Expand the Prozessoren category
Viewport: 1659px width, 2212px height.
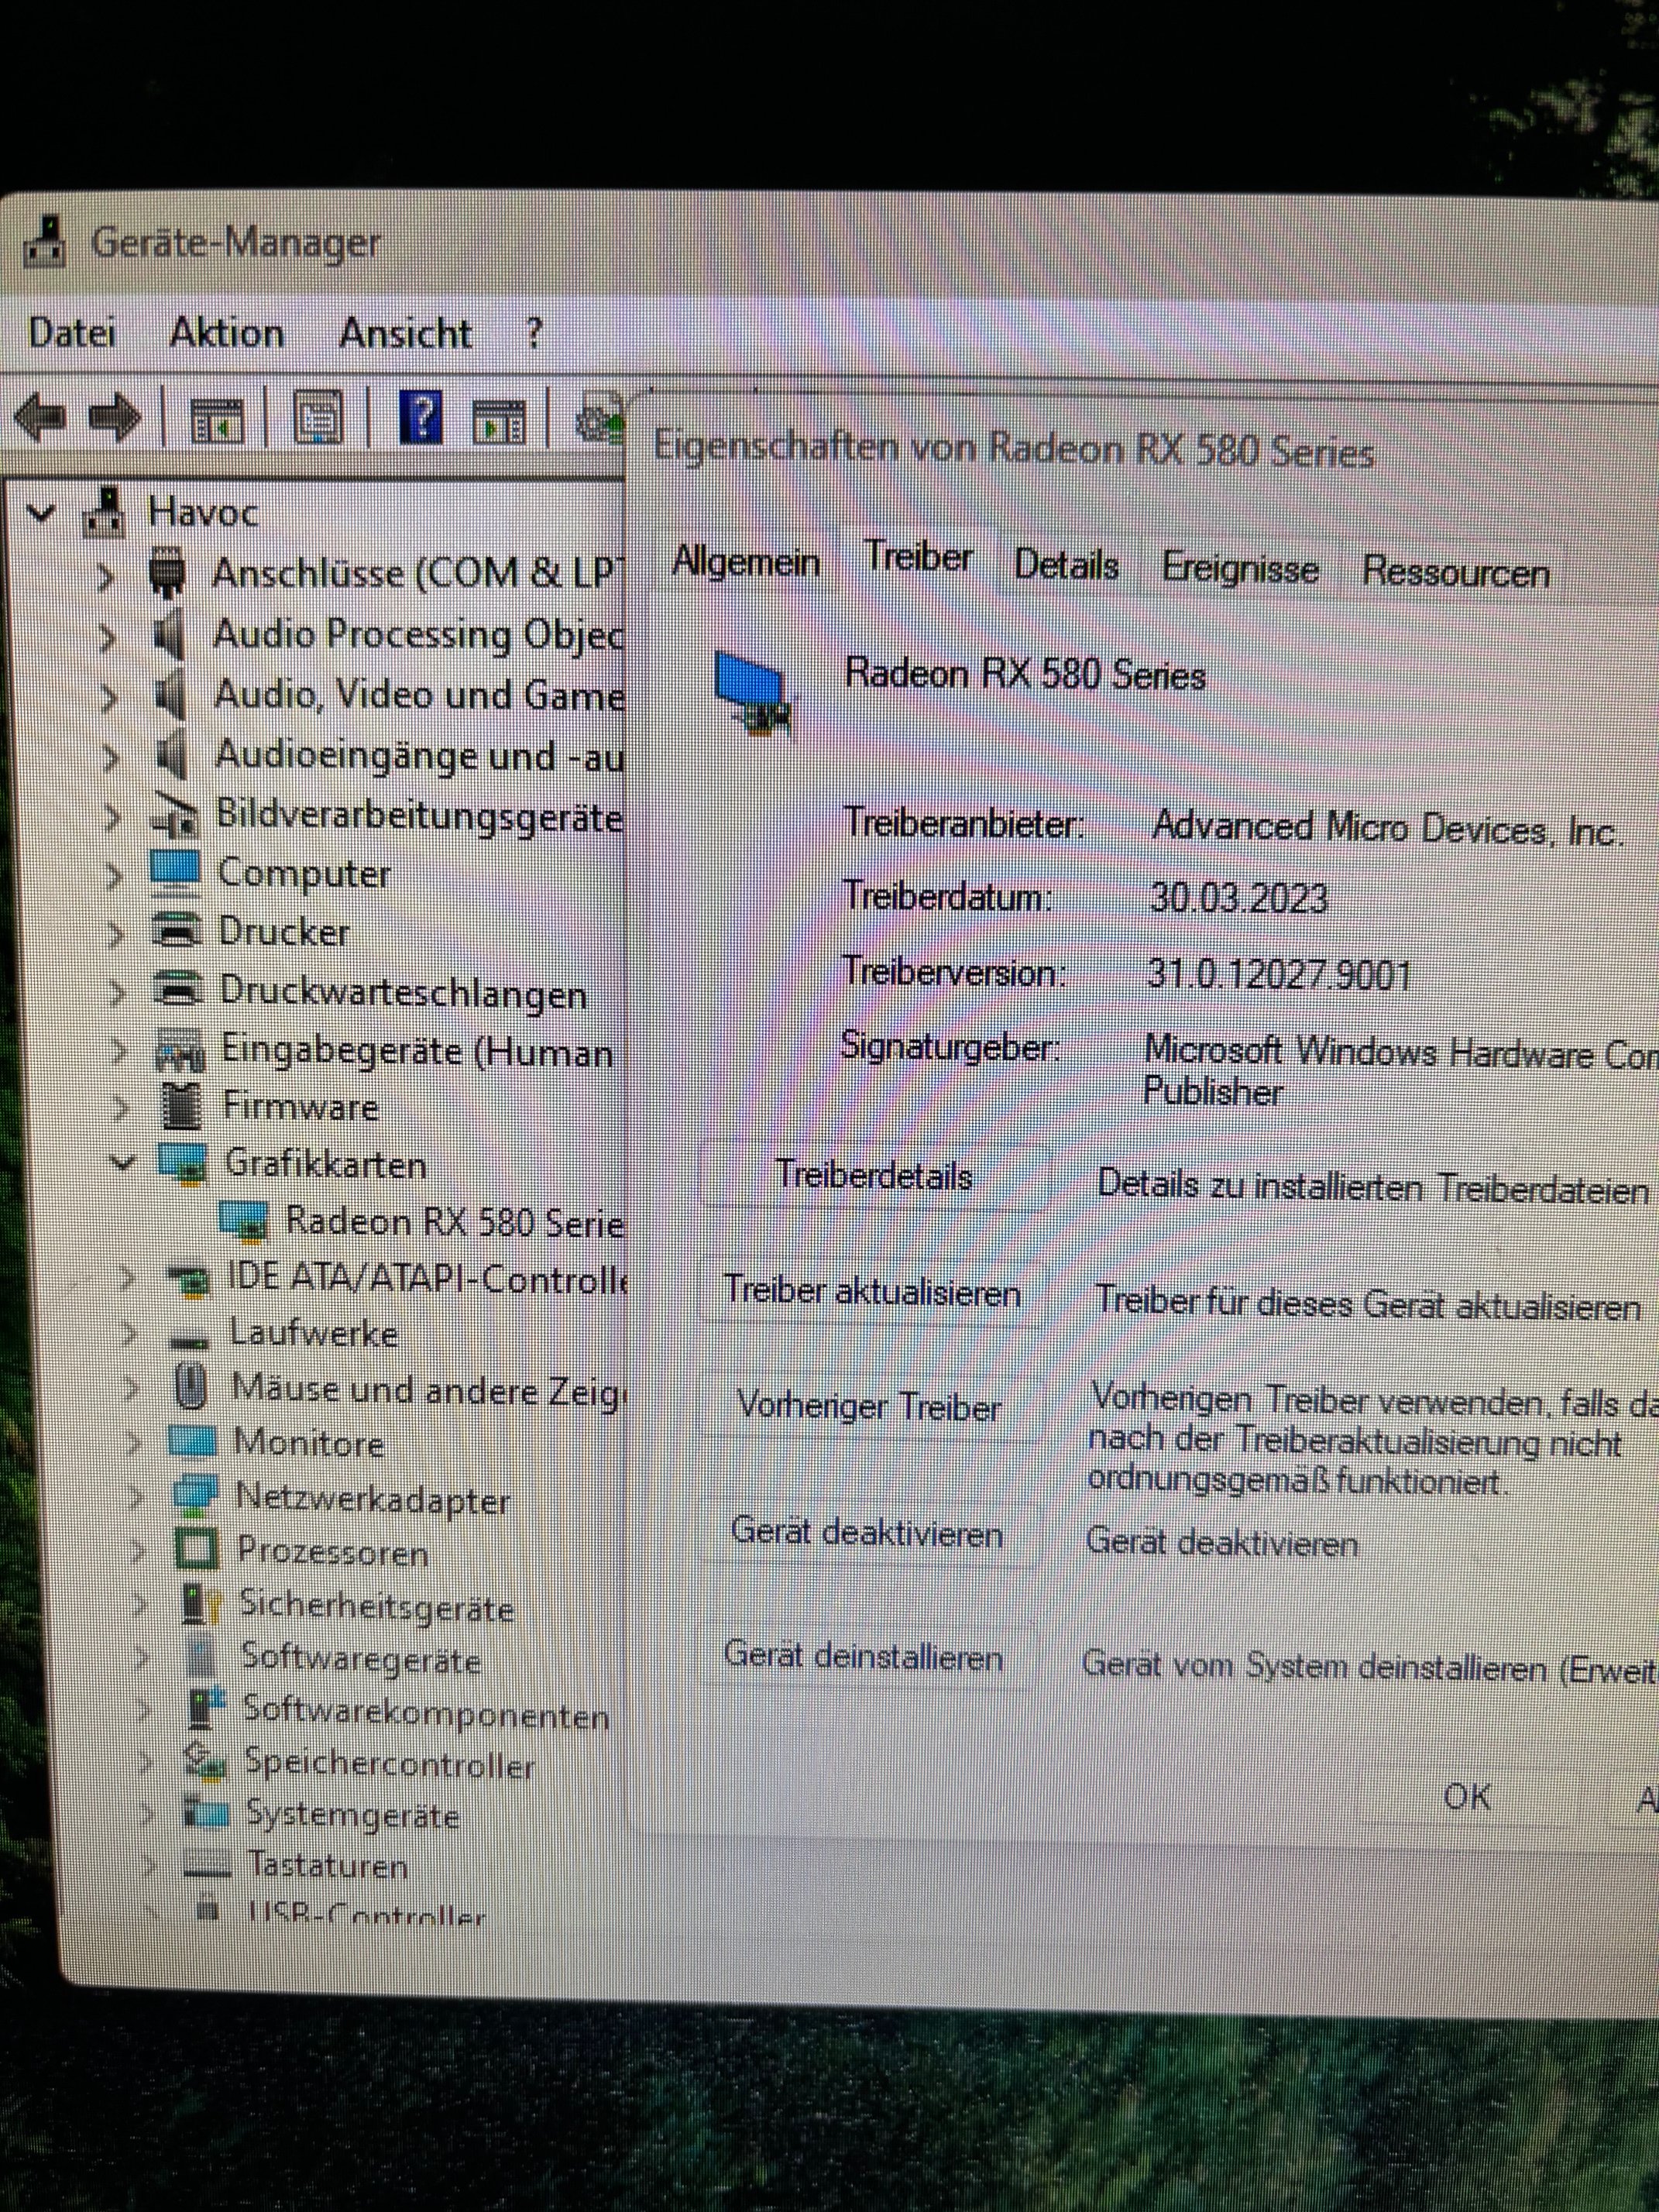pyautogui.click(x=137, y=1551)
